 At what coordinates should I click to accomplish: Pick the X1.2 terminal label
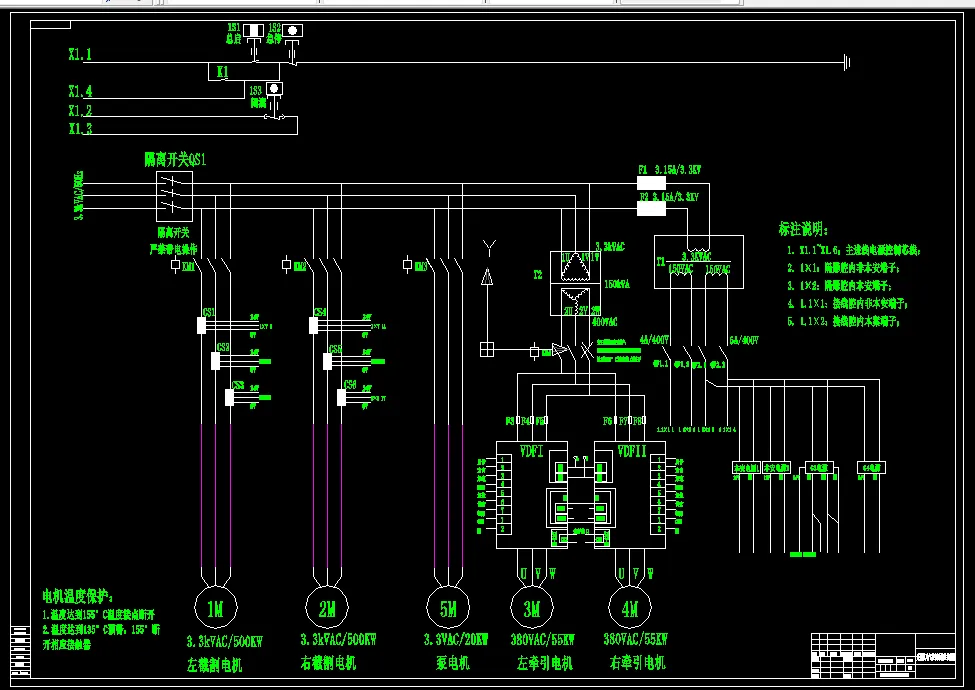[80, 111]
